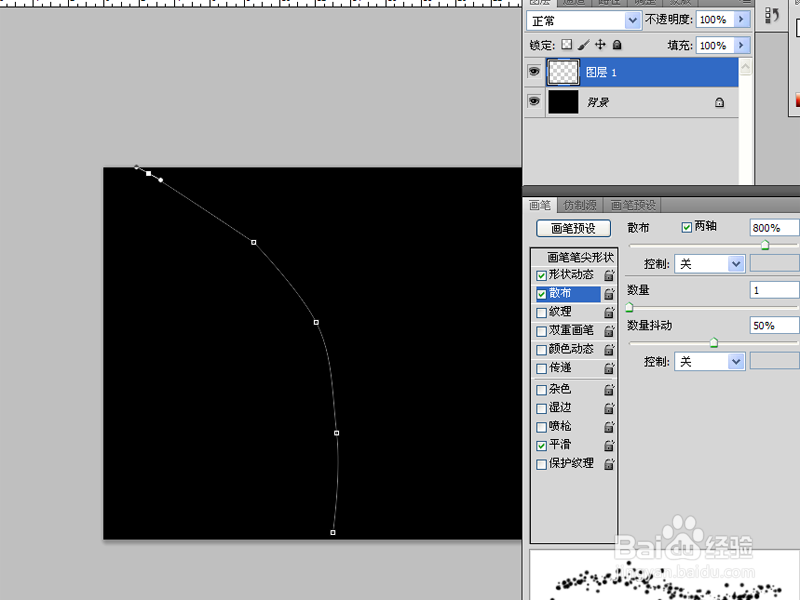Screen dimensions: 800x600
Task: Open the 正常 blend mode dropdown
Action: 584,20
